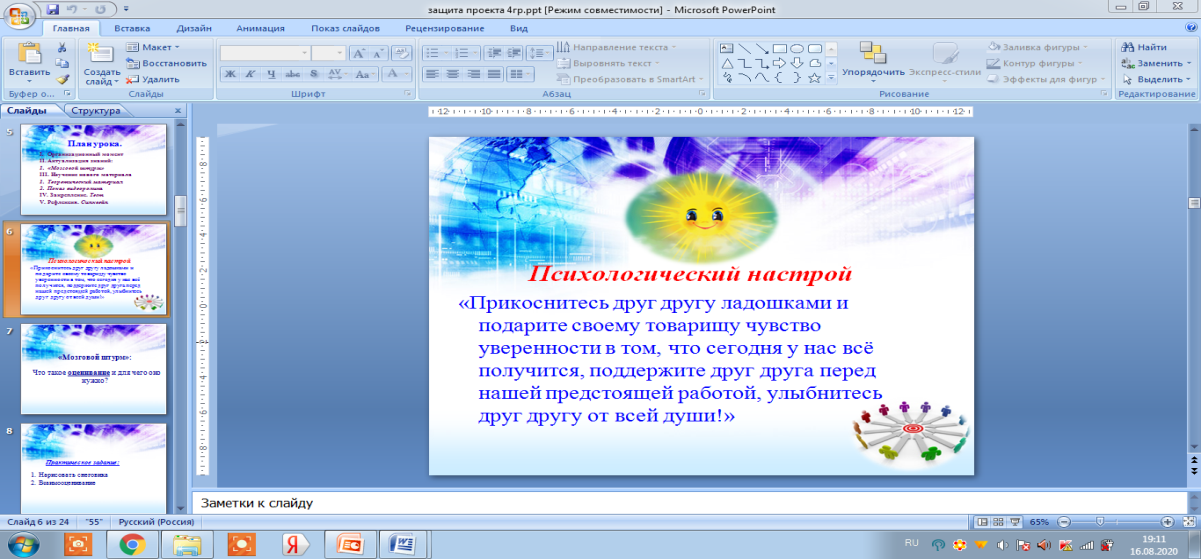
Task: Open the Рецензирование ribbon tab
Action: click(x=445, y=29)
